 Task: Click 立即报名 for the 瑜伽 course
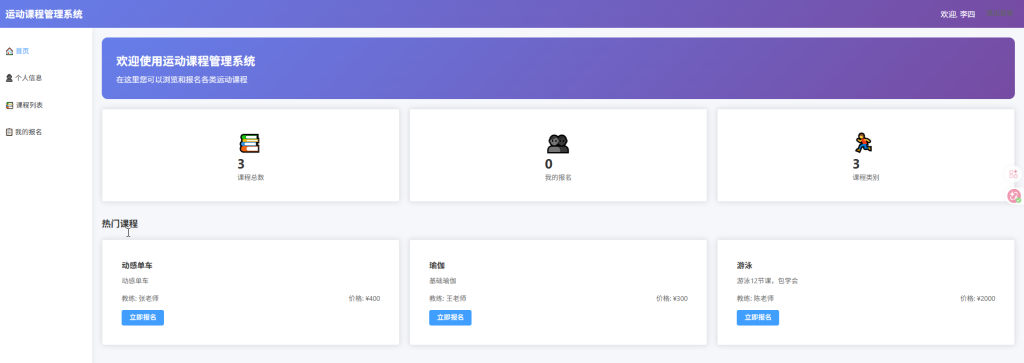point(450,317)
